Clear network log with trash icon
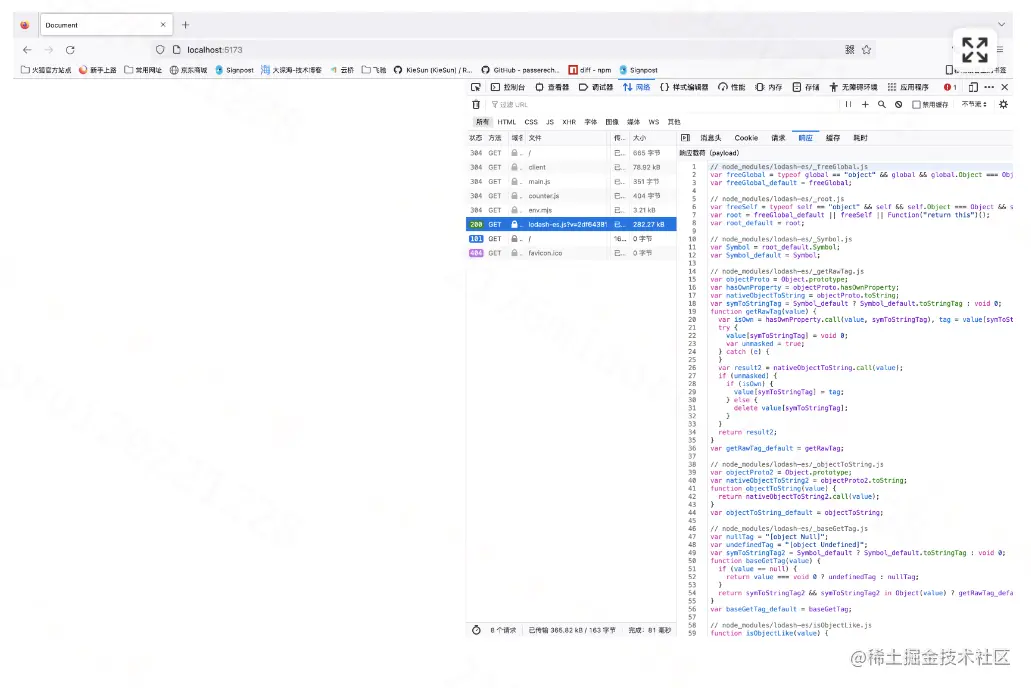The image size is (1031, 688). pos(476,105)
